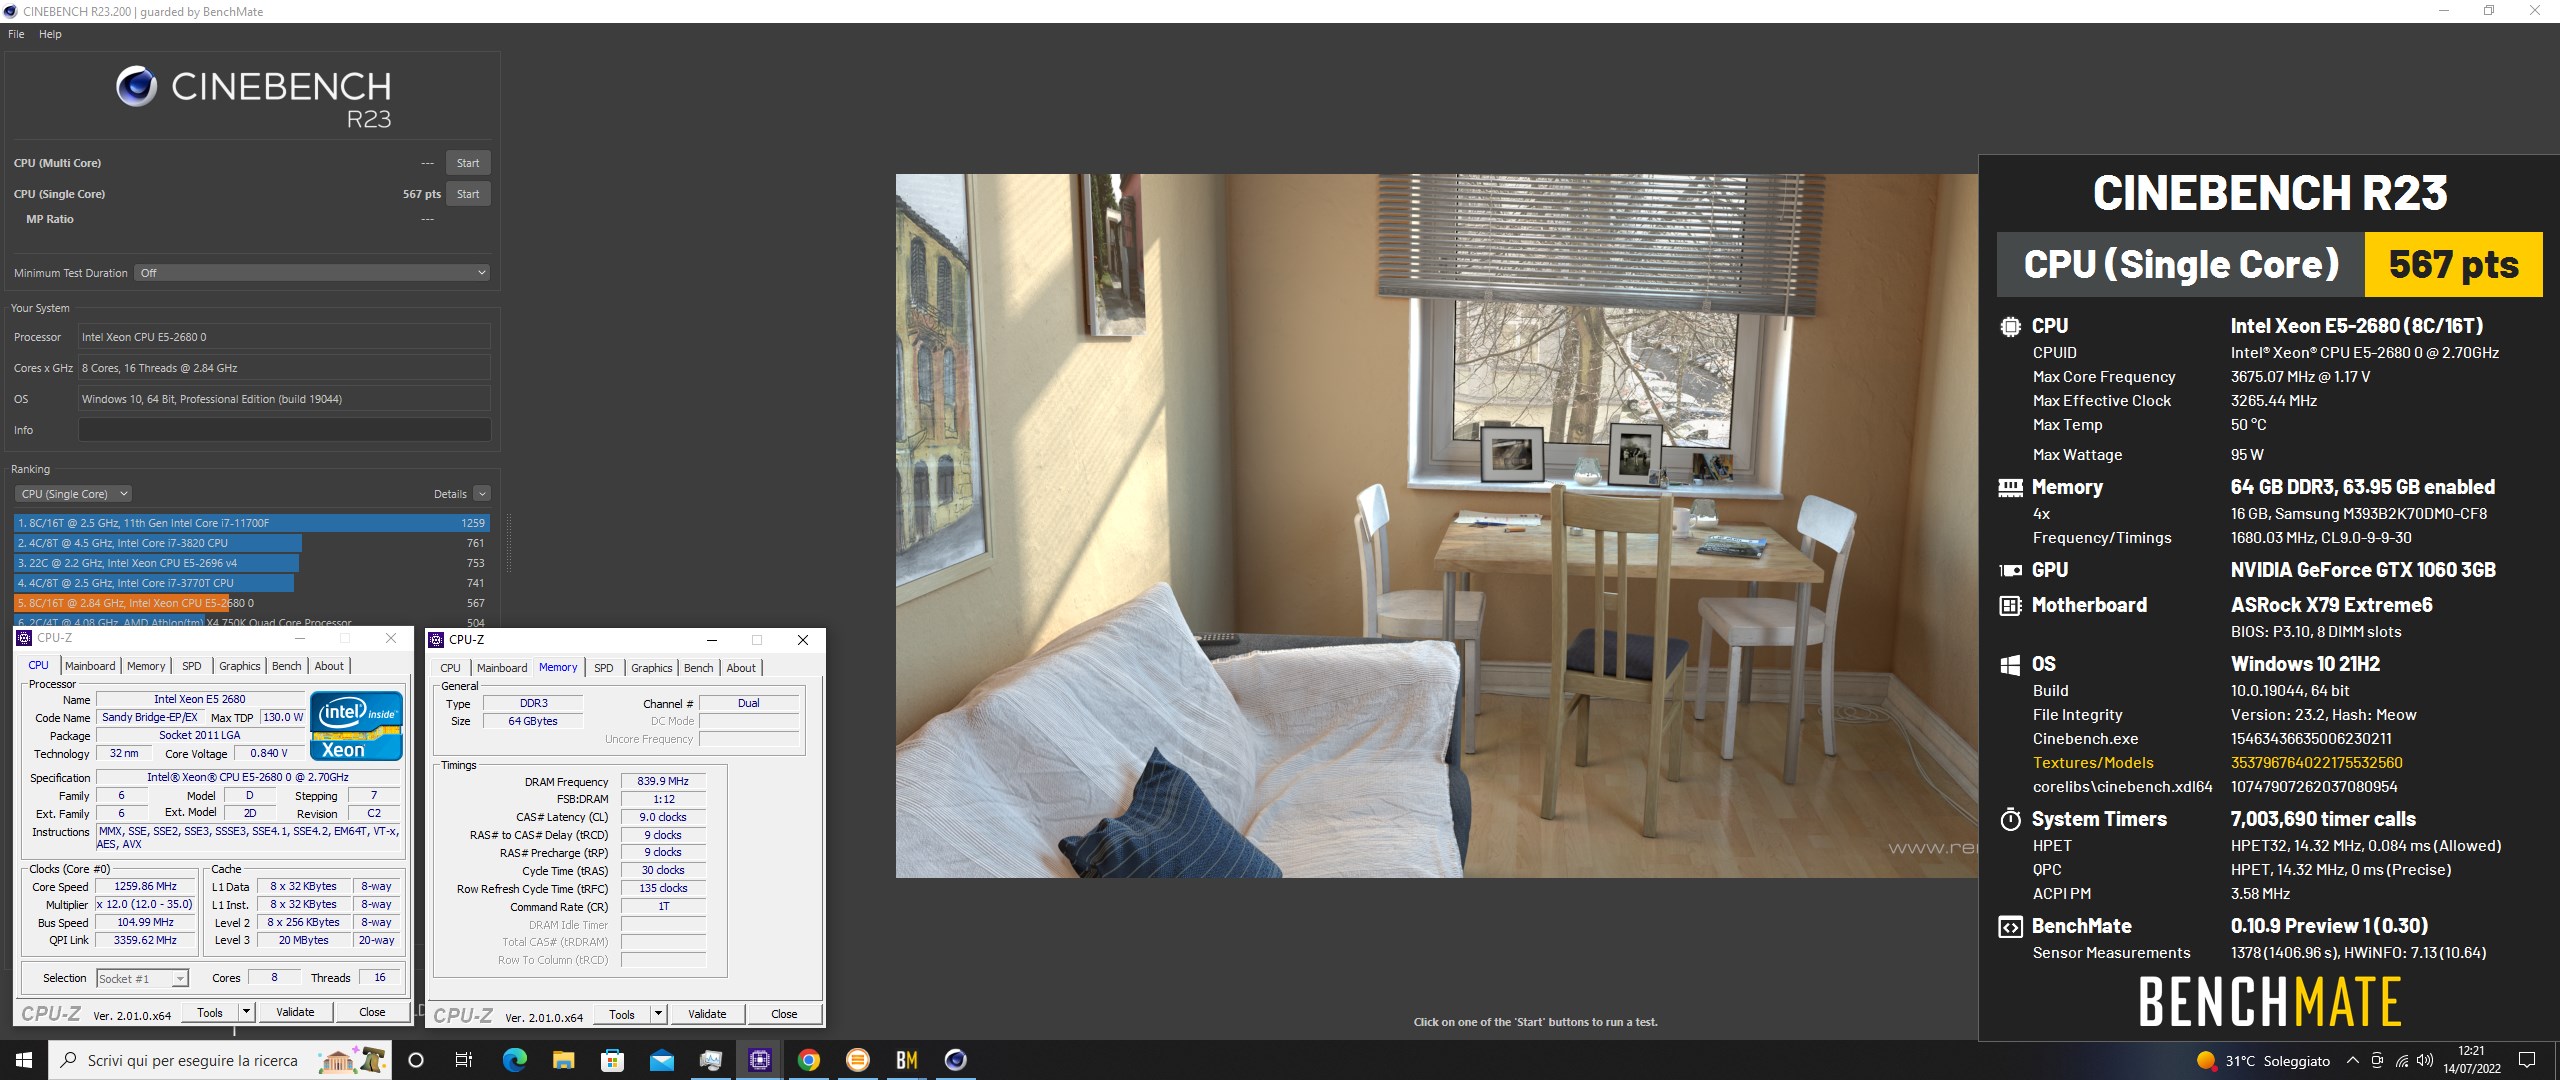Viewport: 2560px width, 1080px height.
Task: Click Validate in the left CPU-Z window
Action: (x=295, y=1012)
